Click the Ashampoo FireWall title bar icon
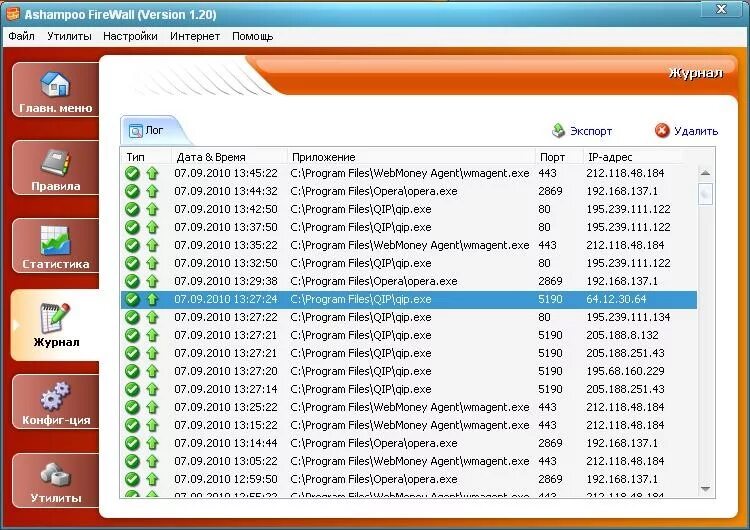The image size is (750, 530). (x=13, y=14)
